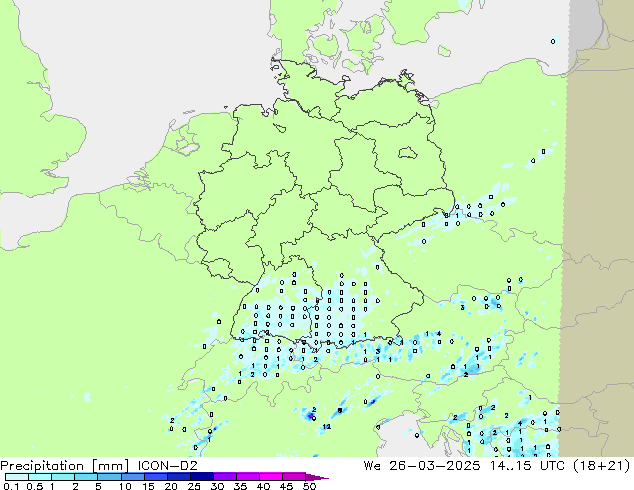Click the 35–40 mm legend color swatch
This screenshot has height=490, width=634.
coord(247,477)
